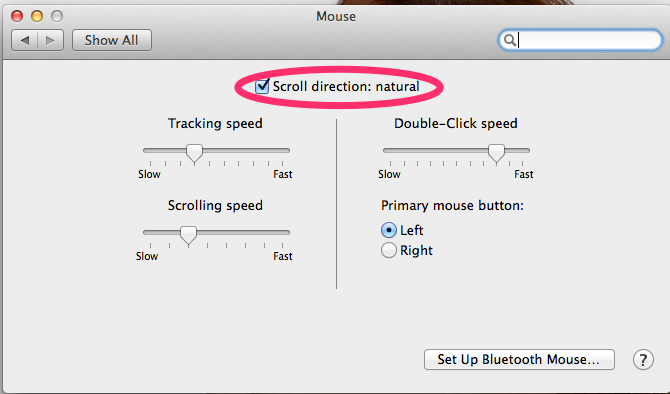This screenshot has height=394, width=670.
Task: Open help with the question mark button
Action: [643, 359]
